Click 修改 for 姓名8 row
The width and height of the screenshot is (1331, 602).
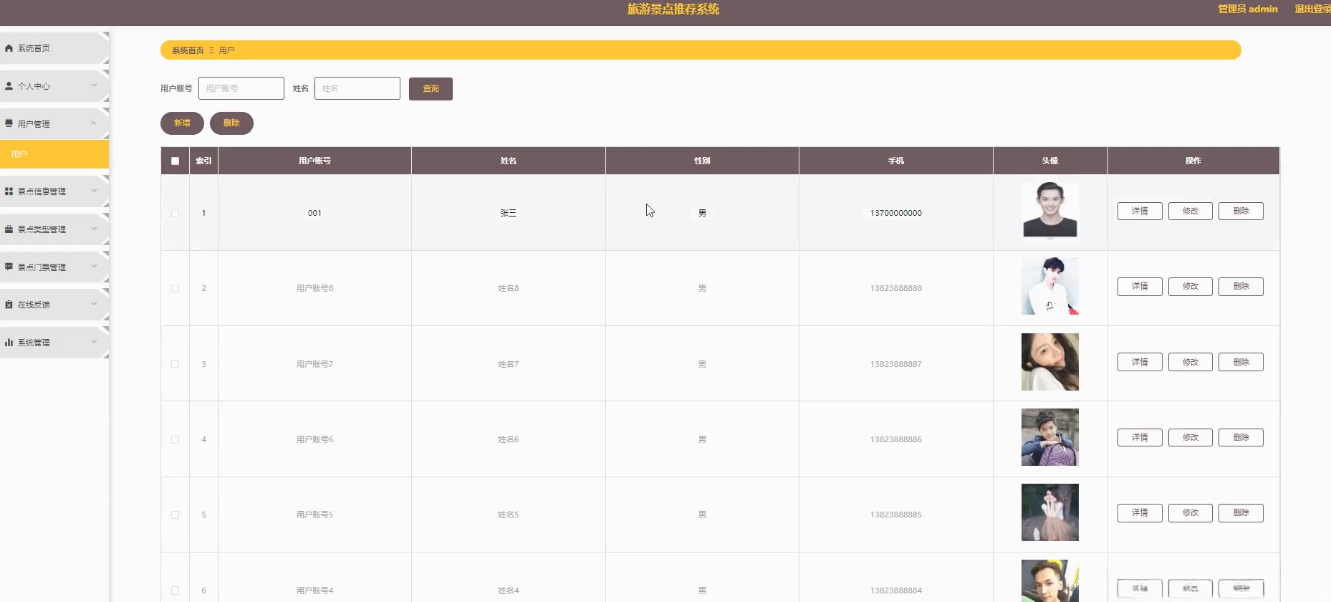click(x=1190, y=287)
